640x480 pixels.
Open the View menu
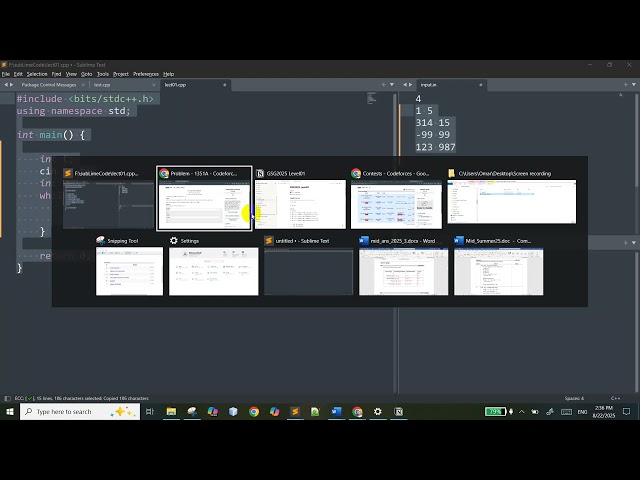(71, 74)
